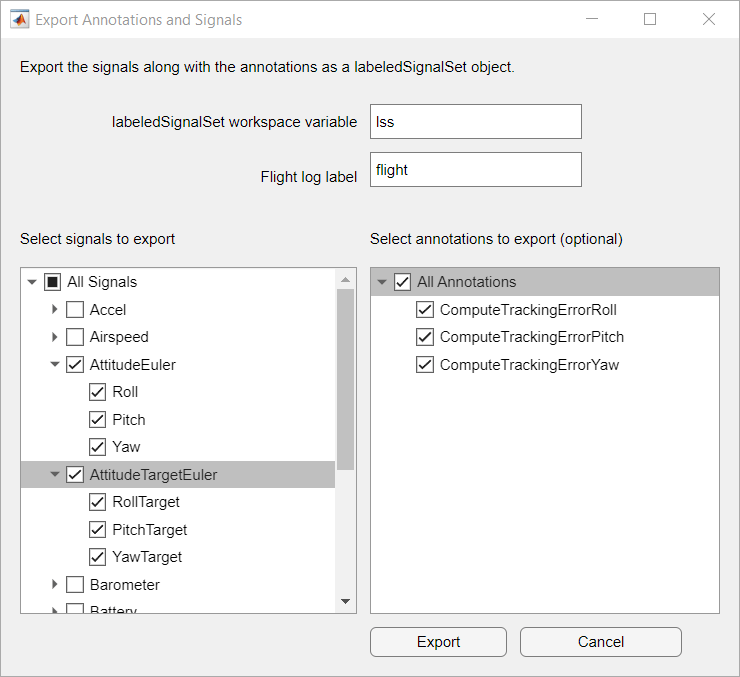This screenshot has height=677, width=740.
Task: Expand the Barometer tree node
Action: (x=55, y=584)
